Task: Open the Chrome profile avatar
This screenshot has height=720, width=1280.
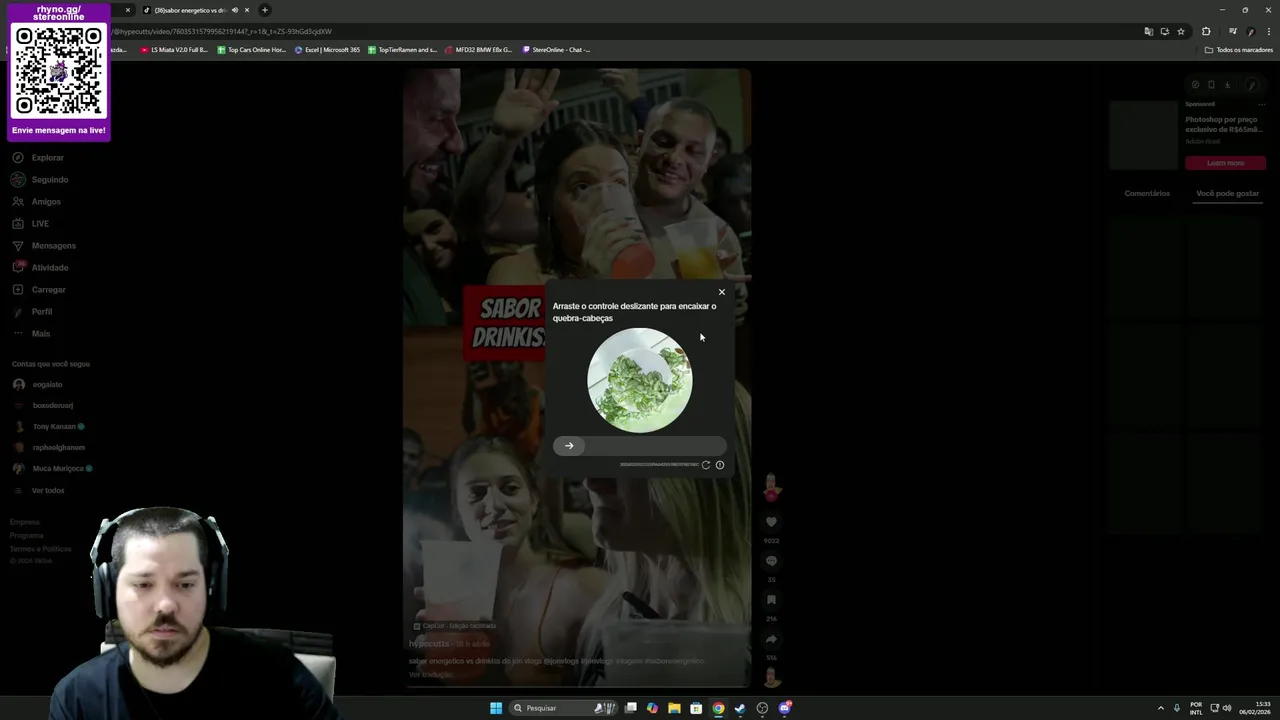Action: tap(1251, 32)
